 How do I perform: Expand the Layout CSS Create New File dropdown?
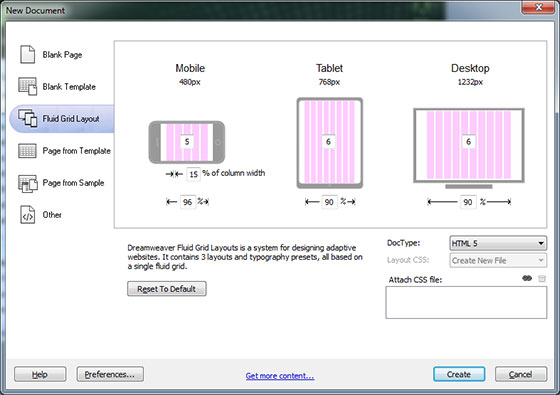(498, 261)
